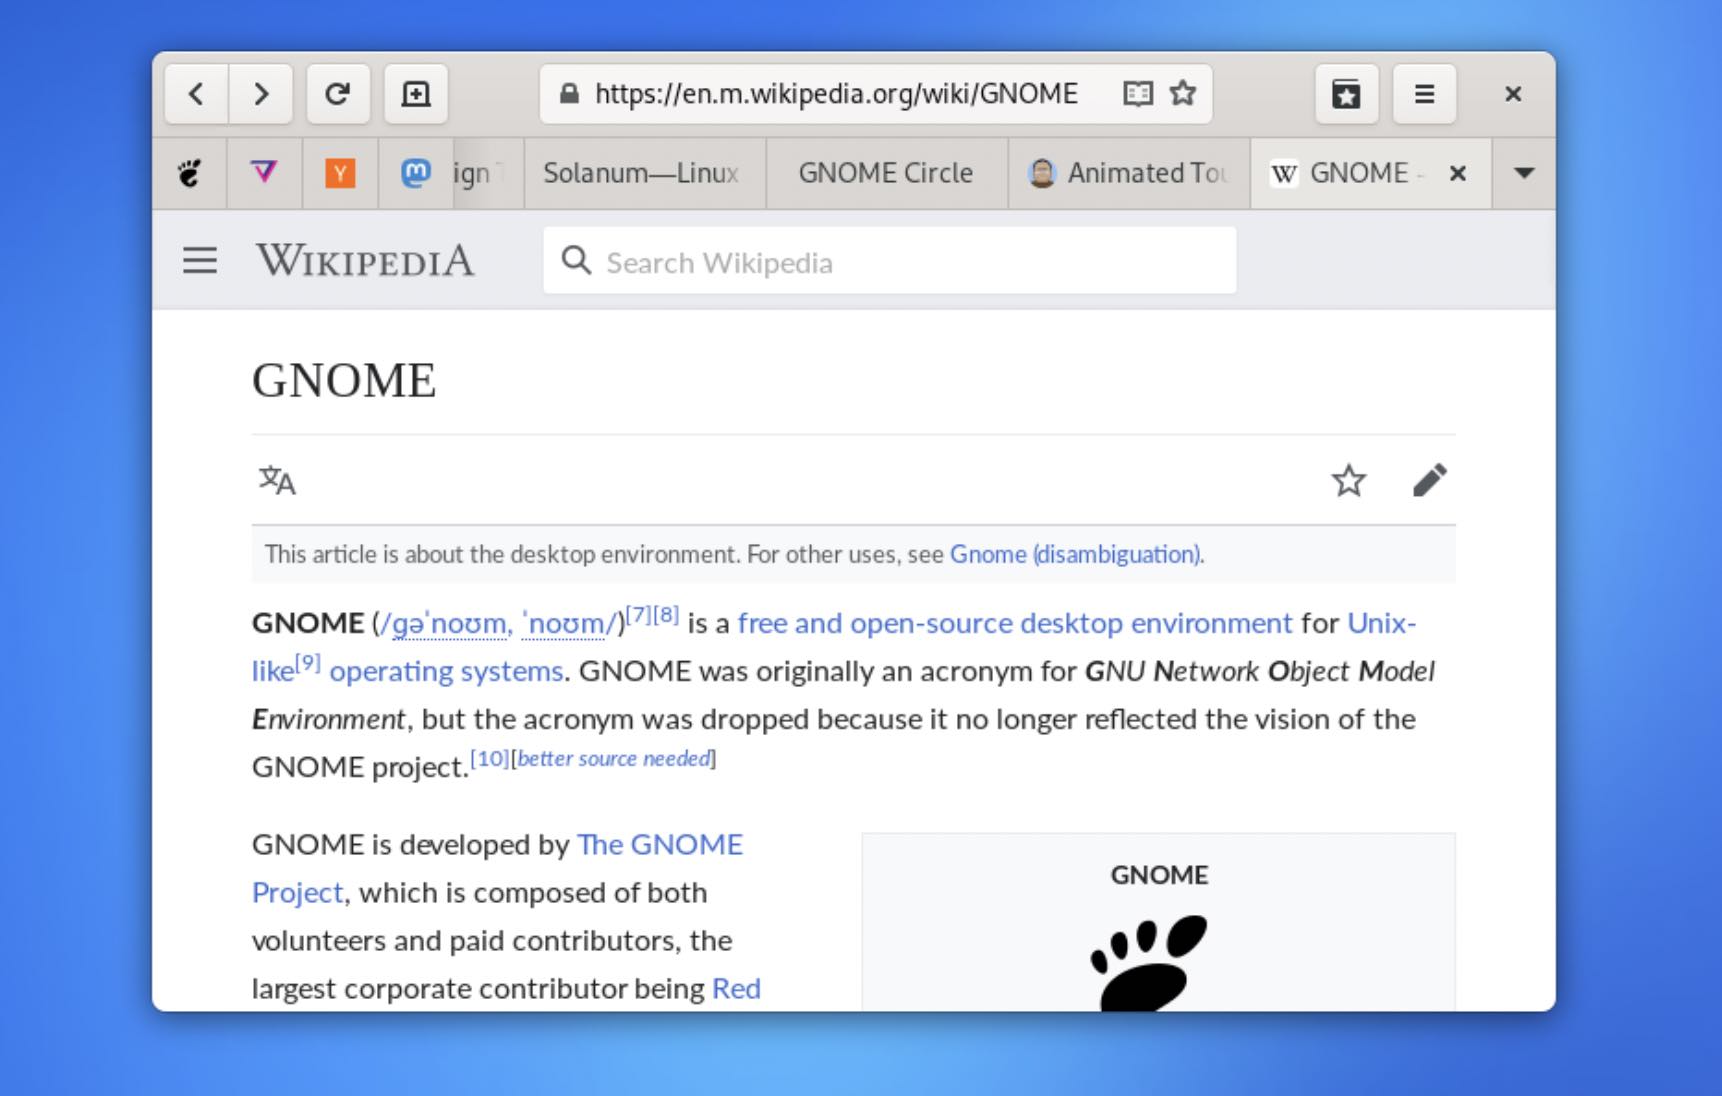Click the GNOME infobox title
The width and height of the screenshot is (1722, 1096).
pyautogui.click(x=1159, y=875)
